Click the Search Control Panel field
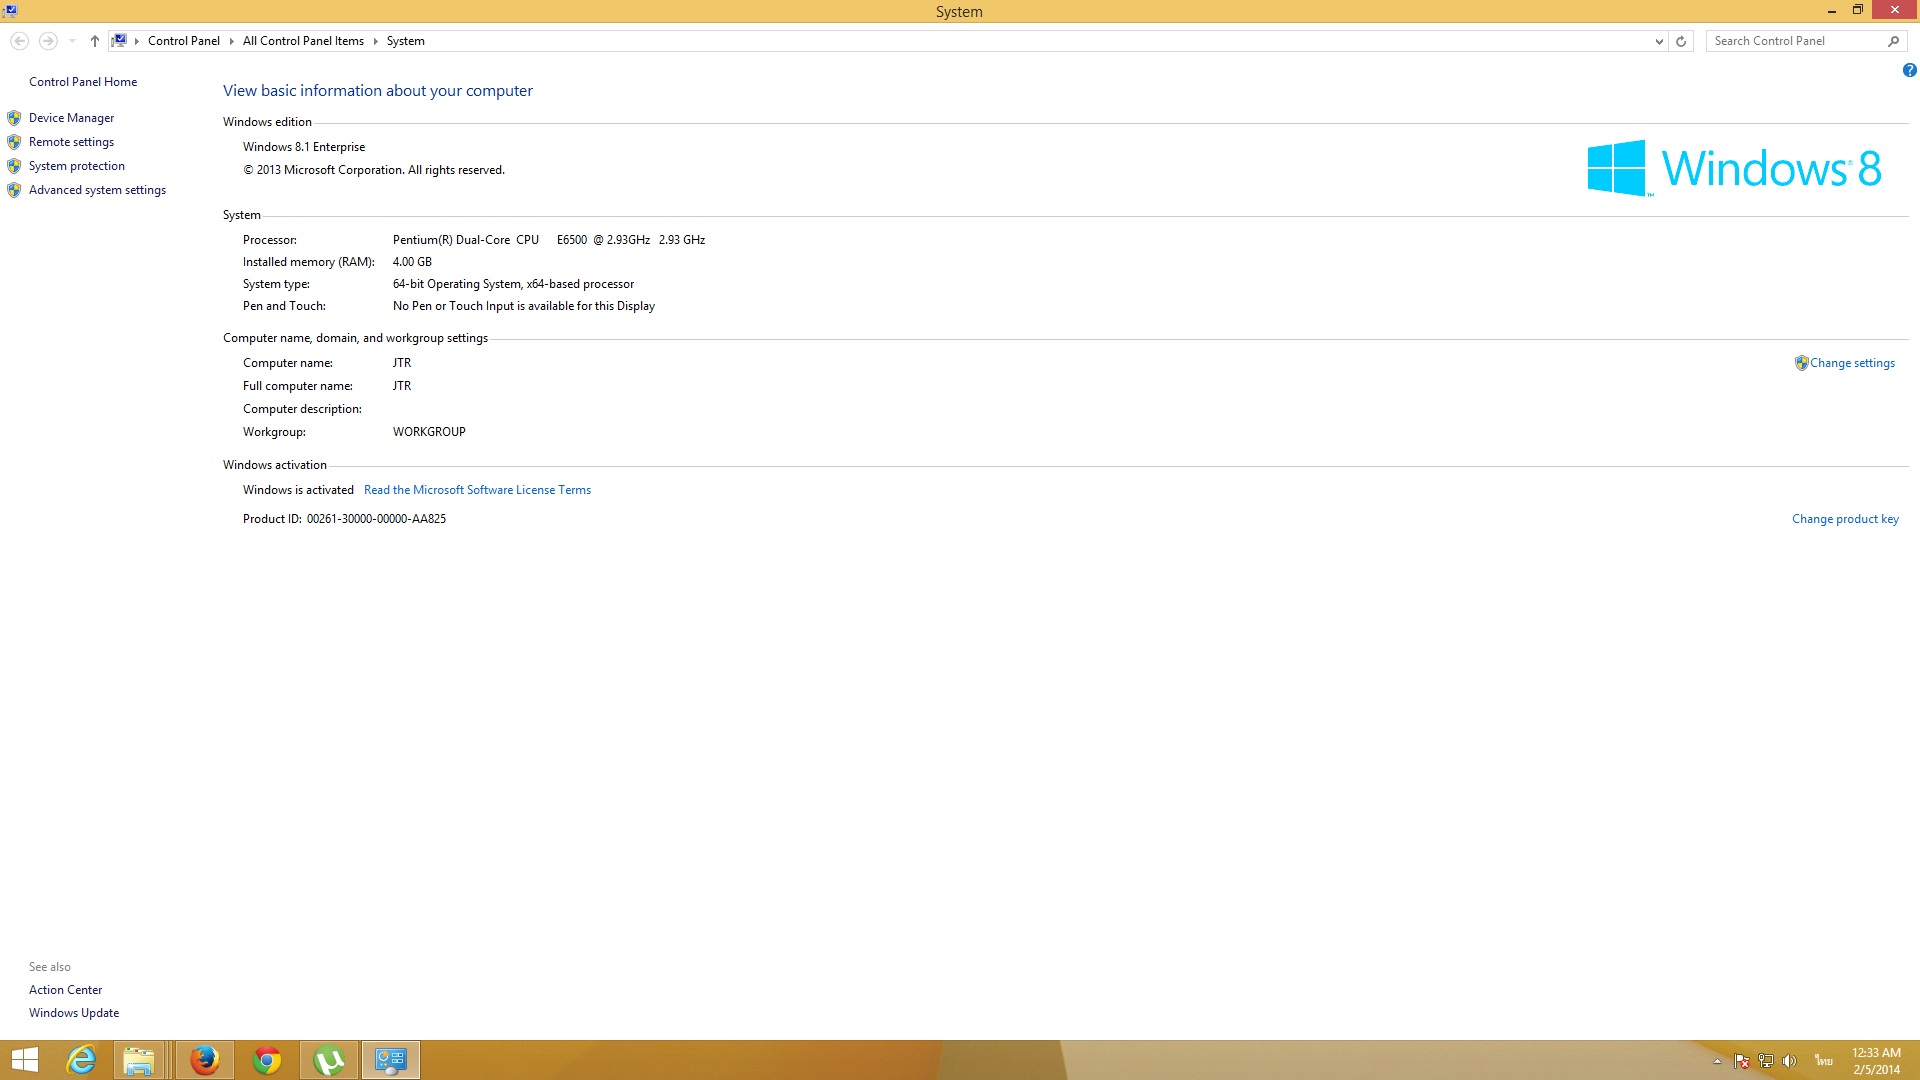 [1795, 41]
